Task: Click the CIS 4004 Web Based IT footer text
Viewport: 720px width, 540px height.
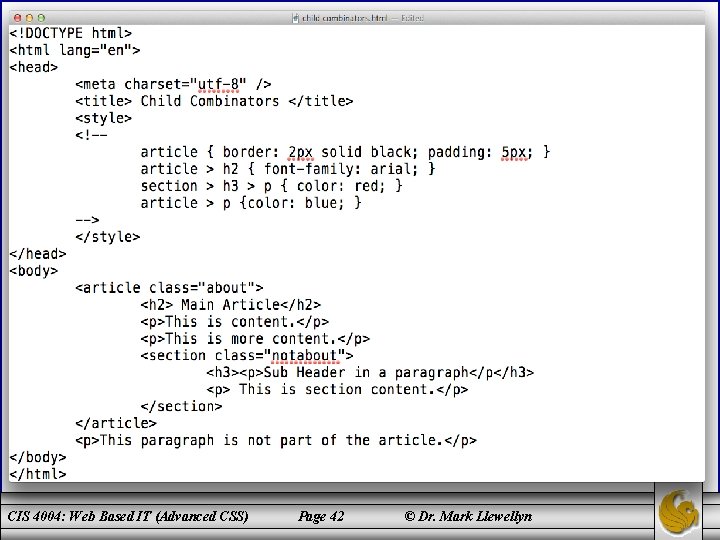Action: (x=128, y=517)
